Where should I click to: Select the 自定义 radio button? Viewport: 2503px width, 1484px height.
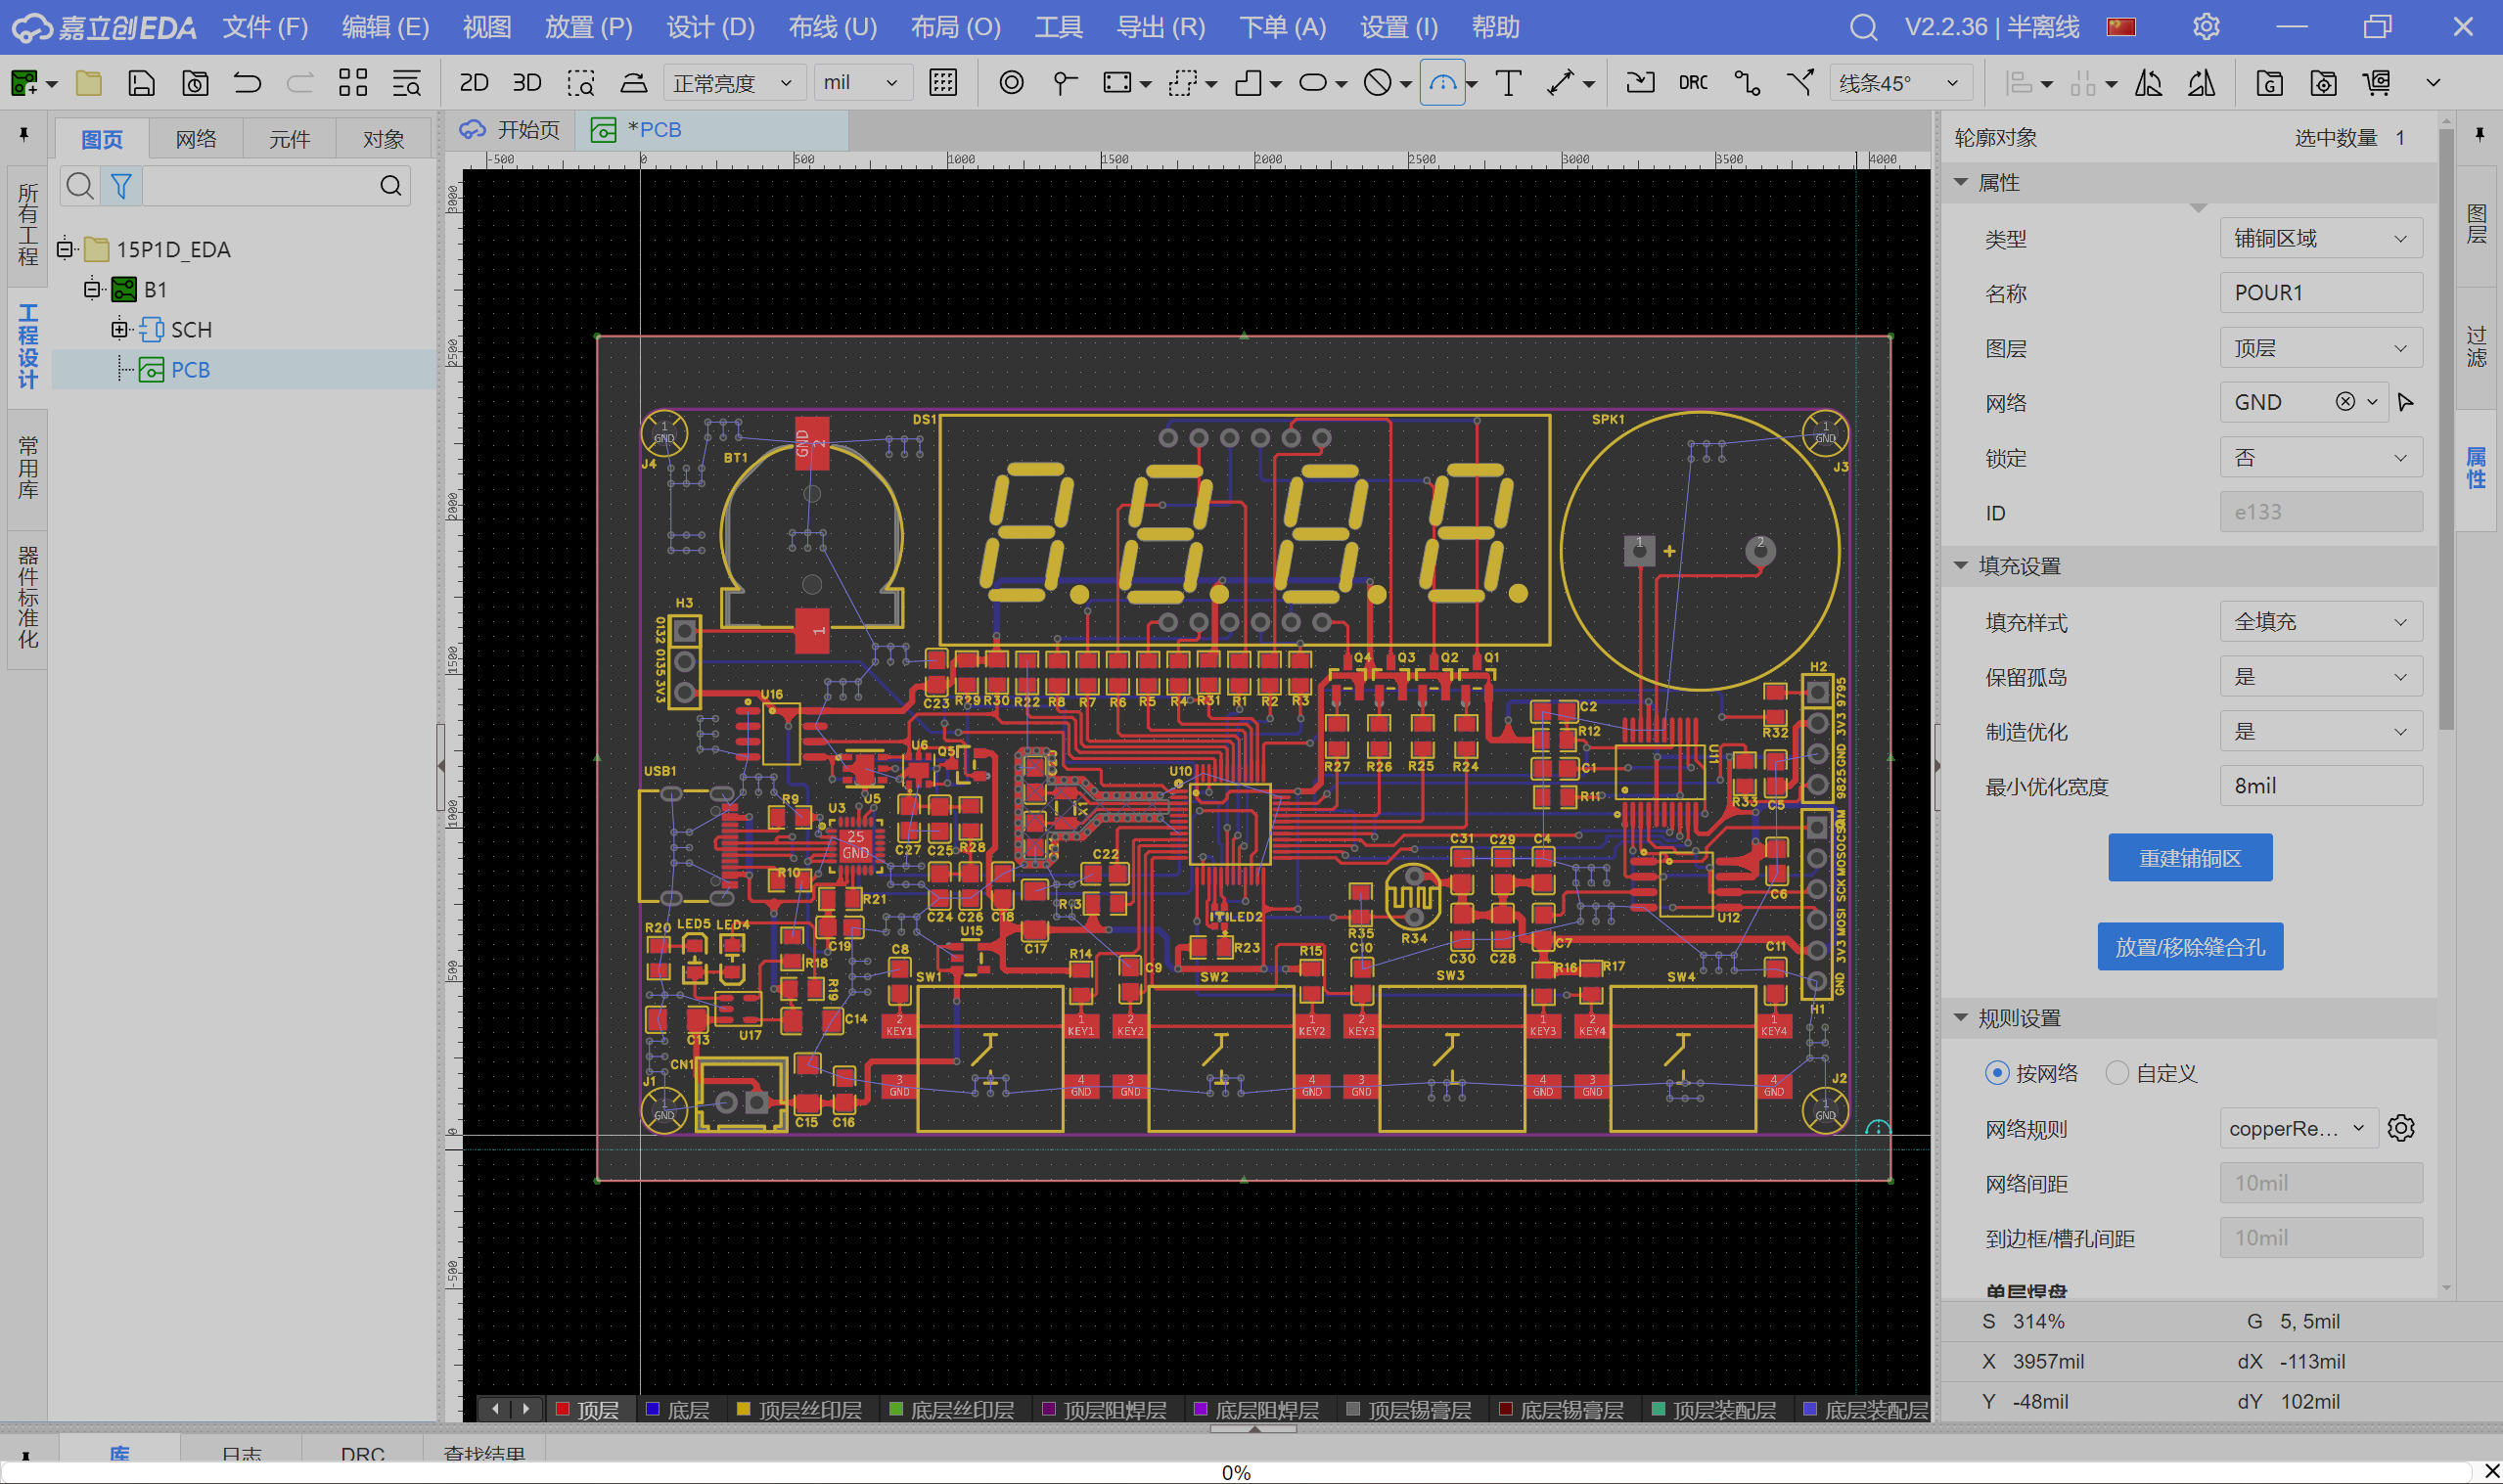[x=2116, y=1073]
